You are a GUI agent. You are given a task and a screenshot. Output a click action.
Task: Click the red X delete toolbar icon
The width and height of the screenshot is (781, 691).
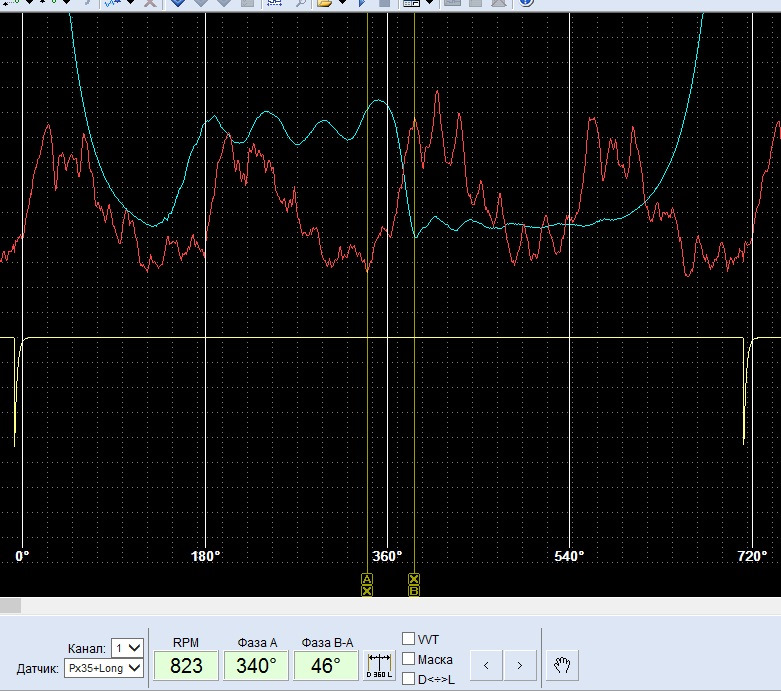(x=150, y=3)
